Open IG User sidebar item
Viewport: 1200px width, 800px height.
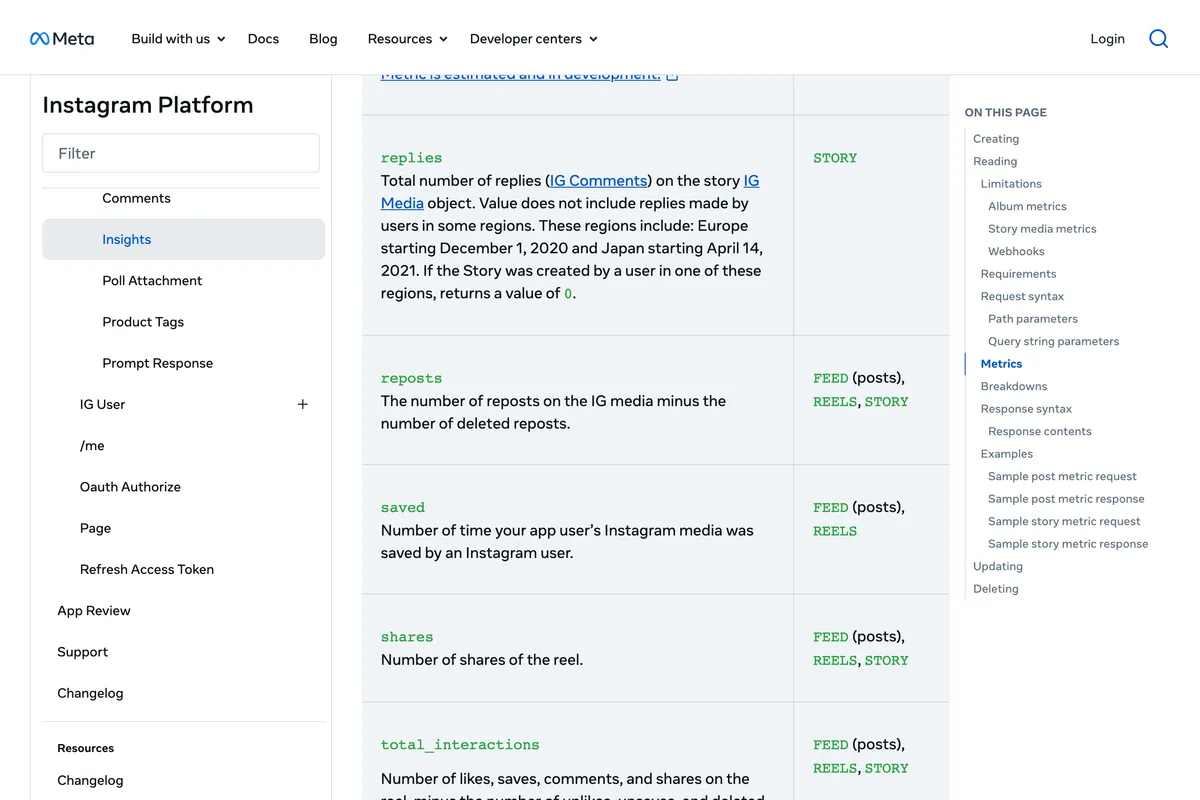[x=102, y=404]
